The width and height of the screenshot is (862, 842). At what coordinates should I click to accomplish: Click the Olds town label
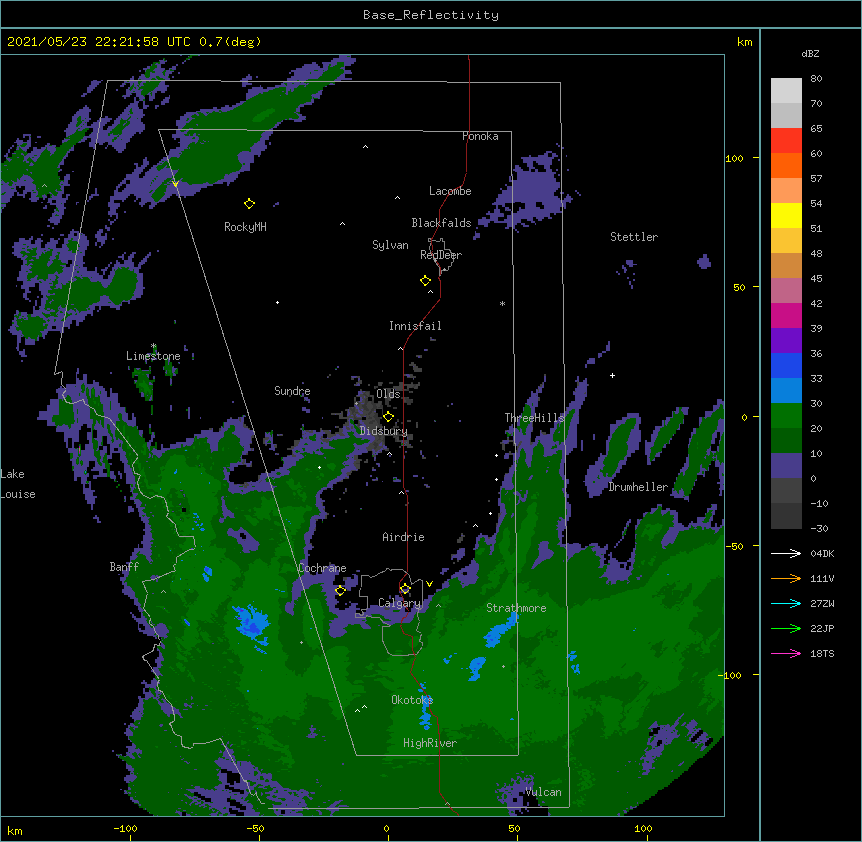(388, 394)
